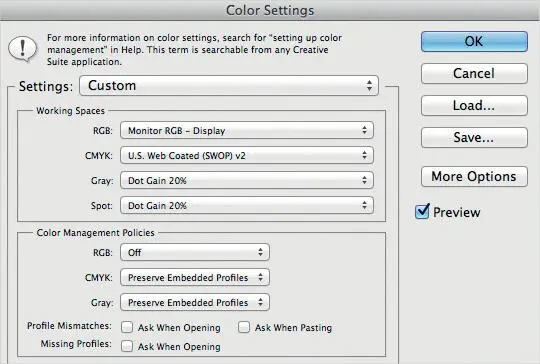Viewport: 540px width, 364px height.
Task: Open the CMYK working space dropdown
Action: [x=247, y=156]
